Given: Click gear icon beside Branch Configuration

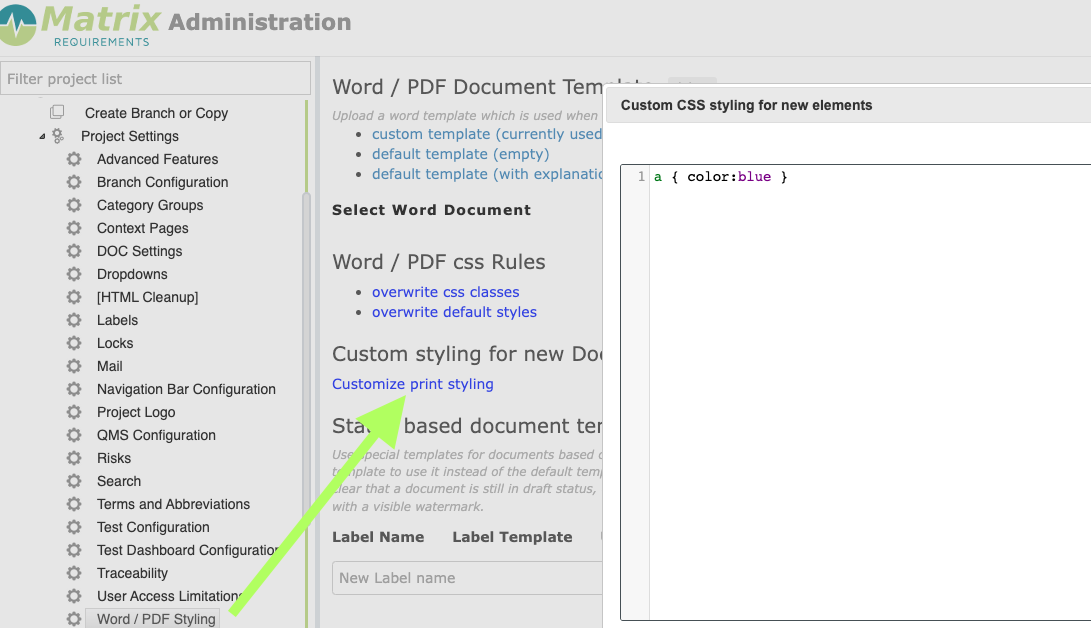Looking at the screenshot, I should [74, 182].
